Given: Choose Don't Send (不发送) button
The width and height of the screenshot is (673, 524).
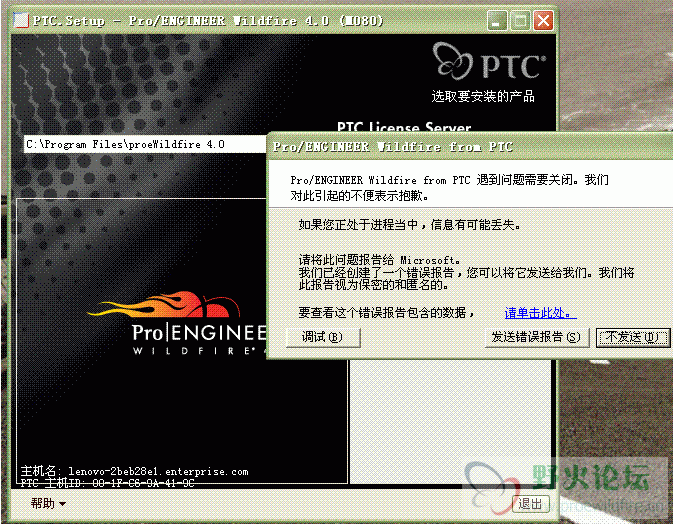Looking at the screenshot, I should click(633, 338).
